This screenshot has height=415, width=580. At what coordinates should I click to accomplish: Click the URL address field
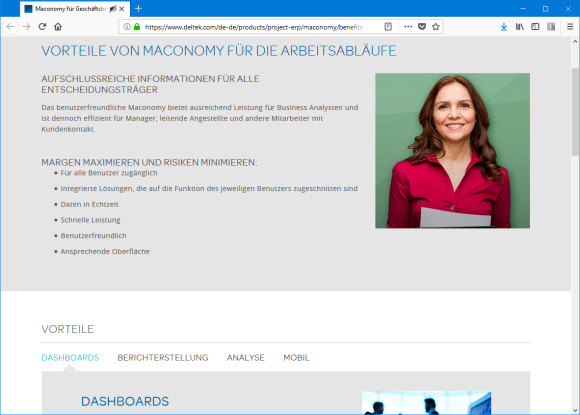pyautogui.click(x=255, y=27)
